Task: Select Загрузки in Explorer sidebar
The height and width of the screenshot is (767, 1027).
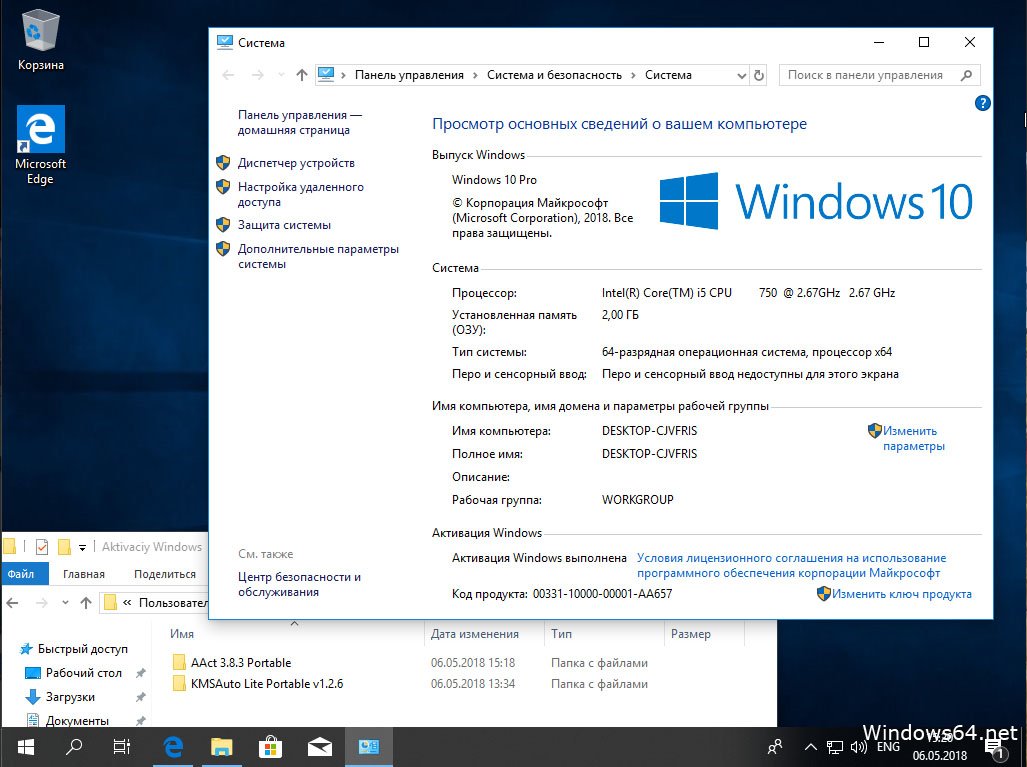Action: point(70,697)
